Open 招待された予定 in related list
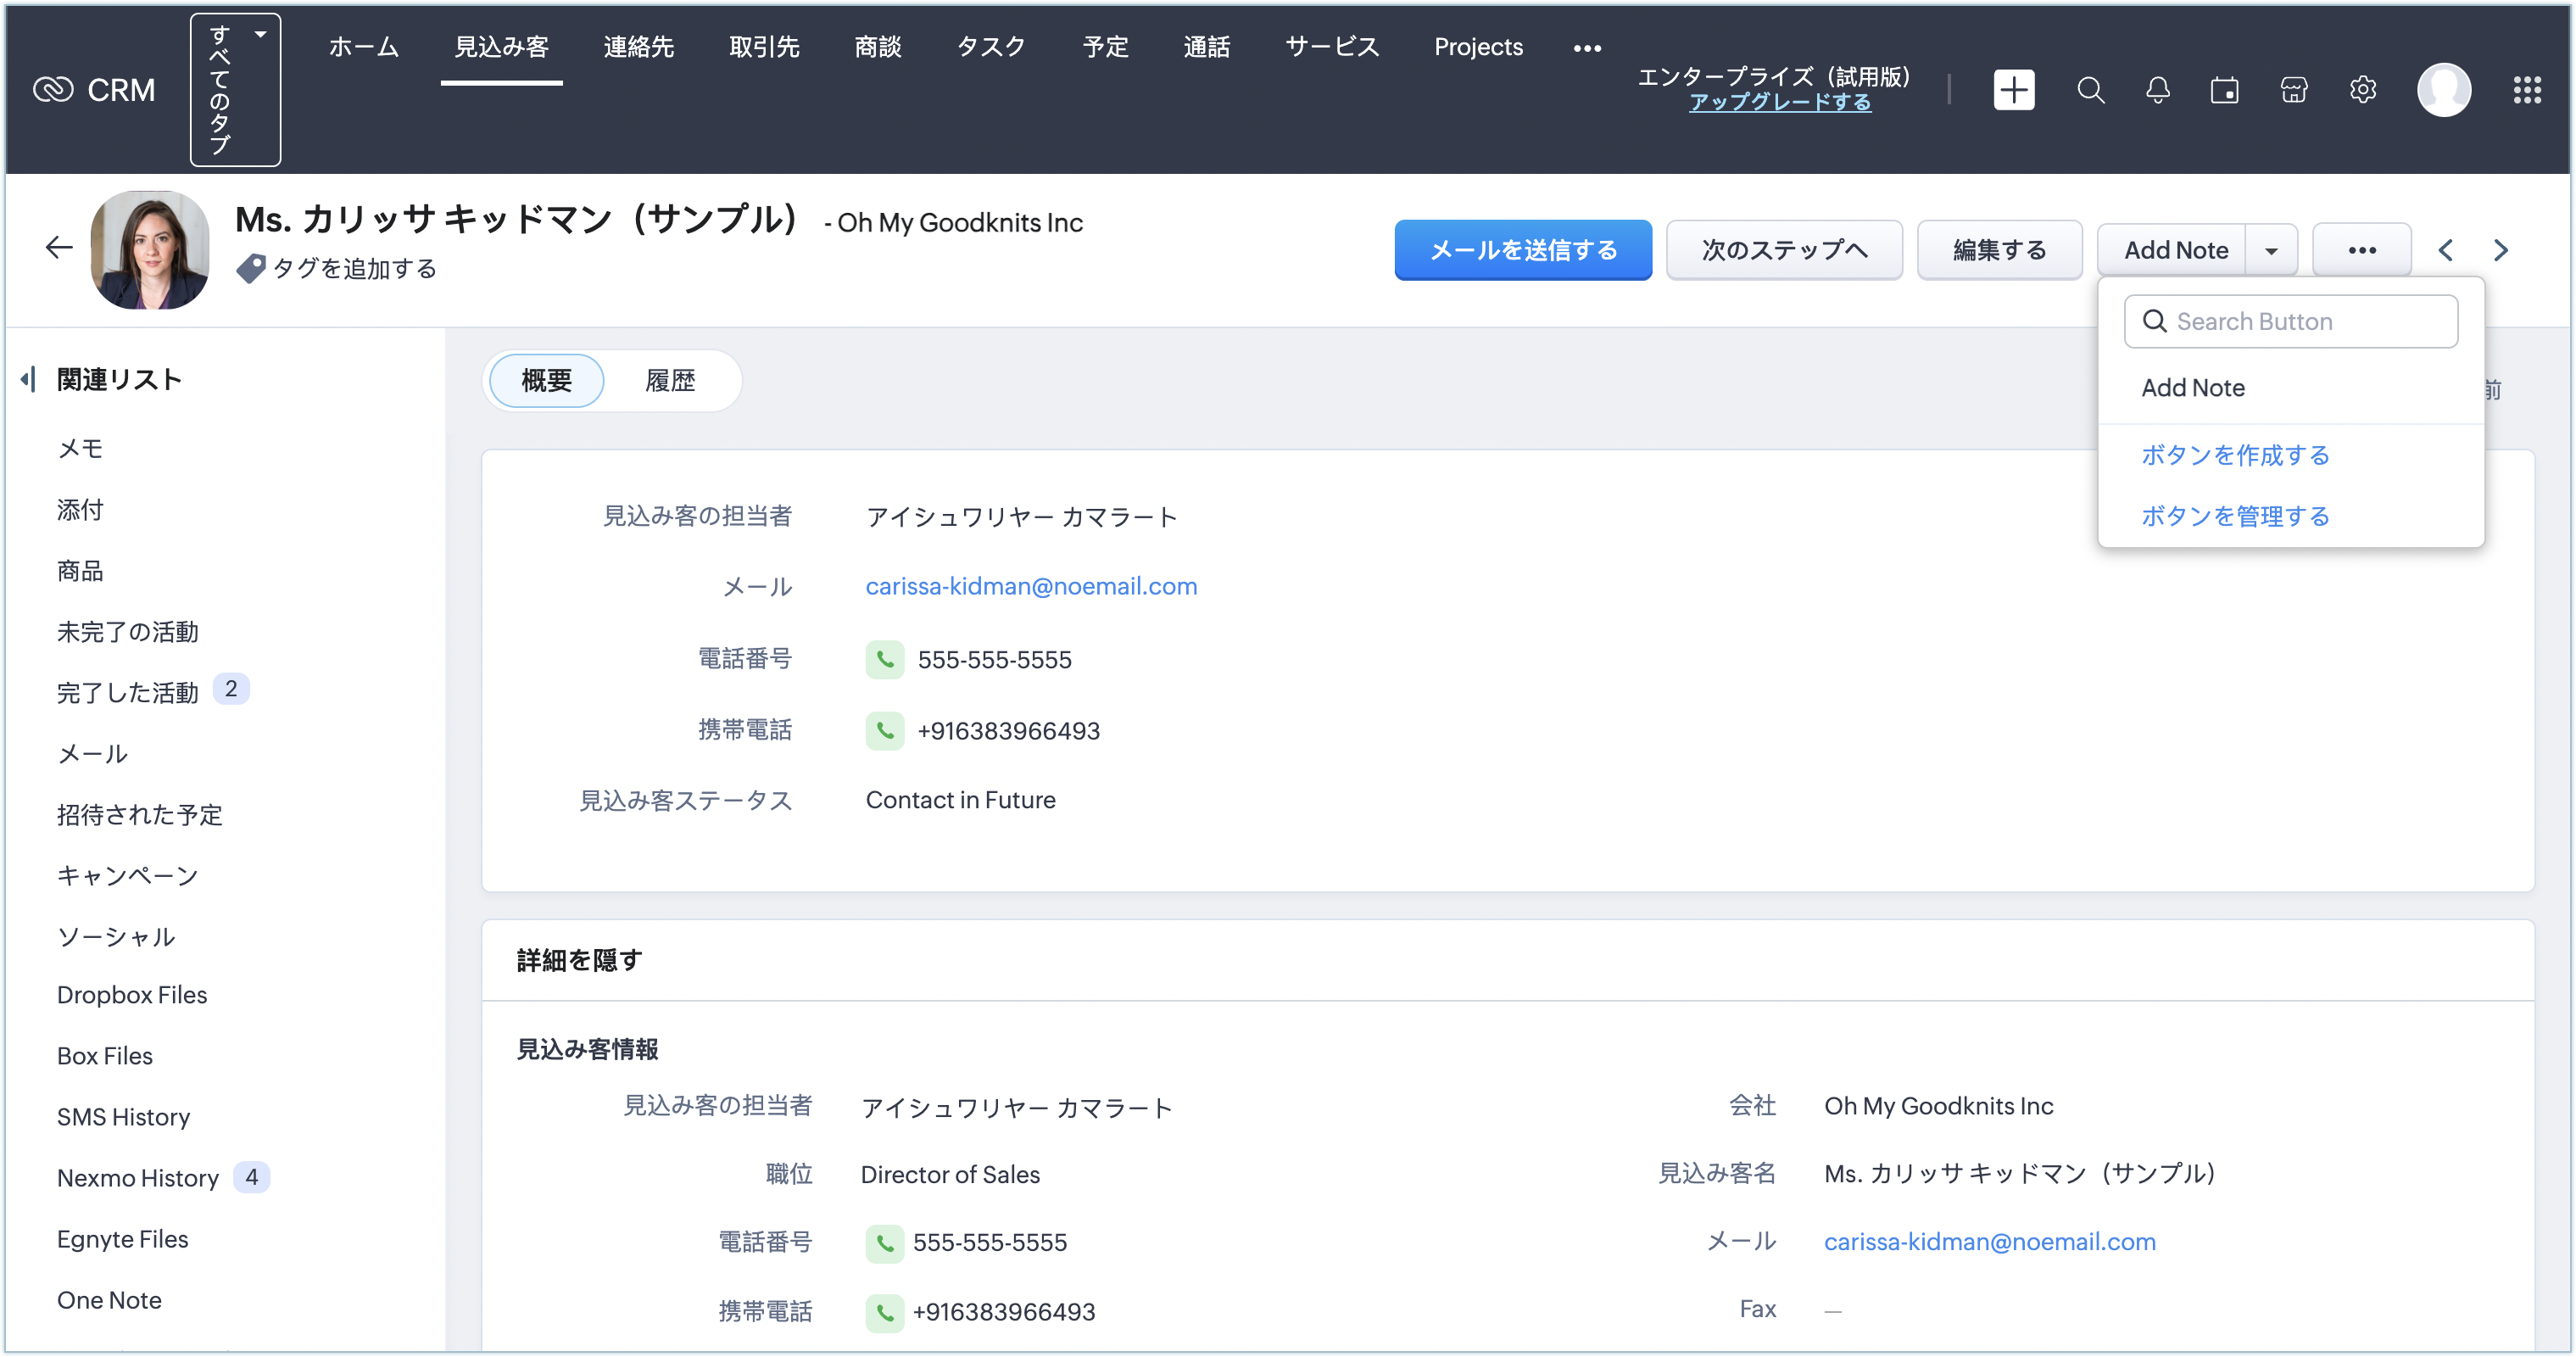 coord(139,815)
